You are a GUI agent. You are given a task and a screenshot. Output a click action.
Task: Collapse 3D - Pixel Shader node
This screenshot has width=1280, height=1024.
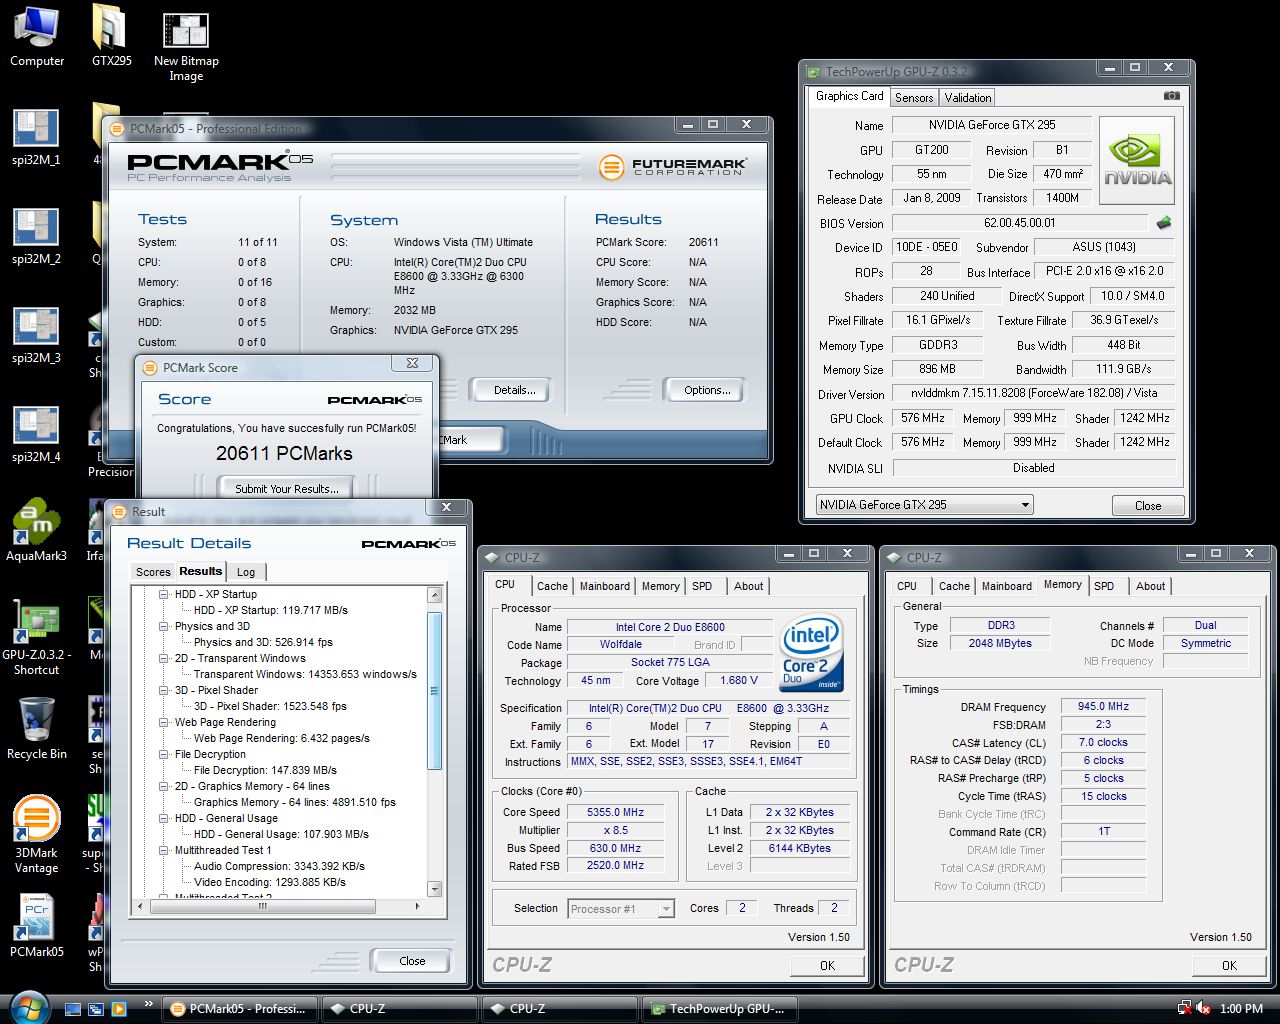pos(164,690)
